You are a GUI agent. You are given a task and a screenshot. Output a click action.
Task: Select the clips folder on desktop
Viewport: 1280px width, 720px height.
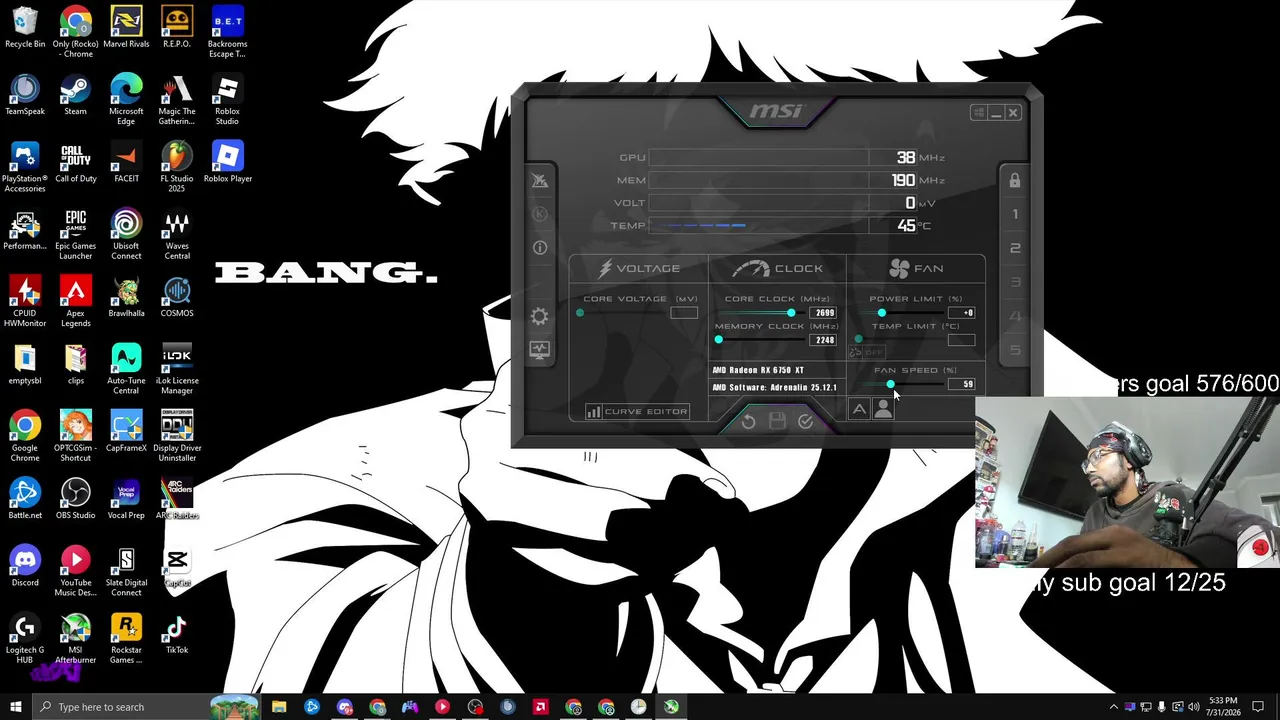[x=75, y=364]
